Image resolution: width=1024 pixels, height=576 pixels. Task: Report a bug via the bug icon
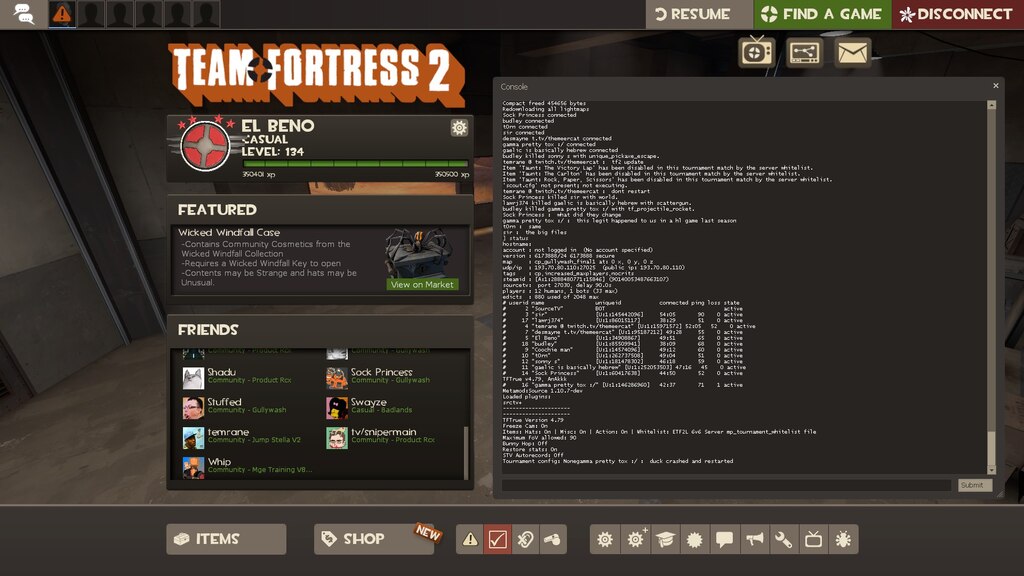(844, 539)
